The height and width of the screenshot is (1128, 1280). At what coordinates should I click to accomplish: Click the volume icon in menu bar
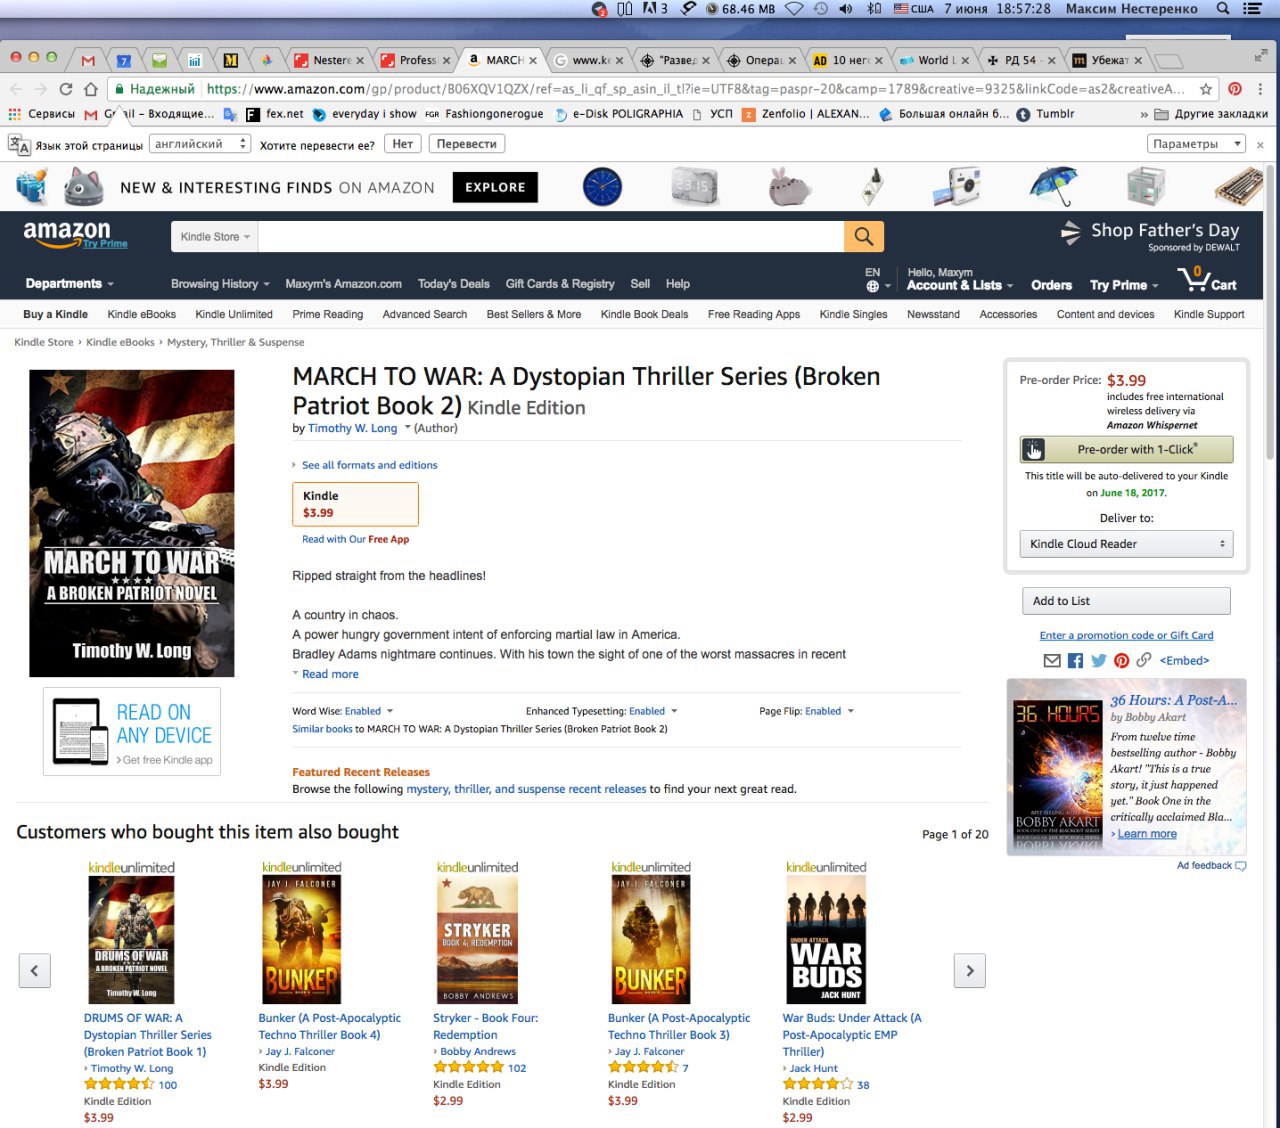tap(846, 9)
